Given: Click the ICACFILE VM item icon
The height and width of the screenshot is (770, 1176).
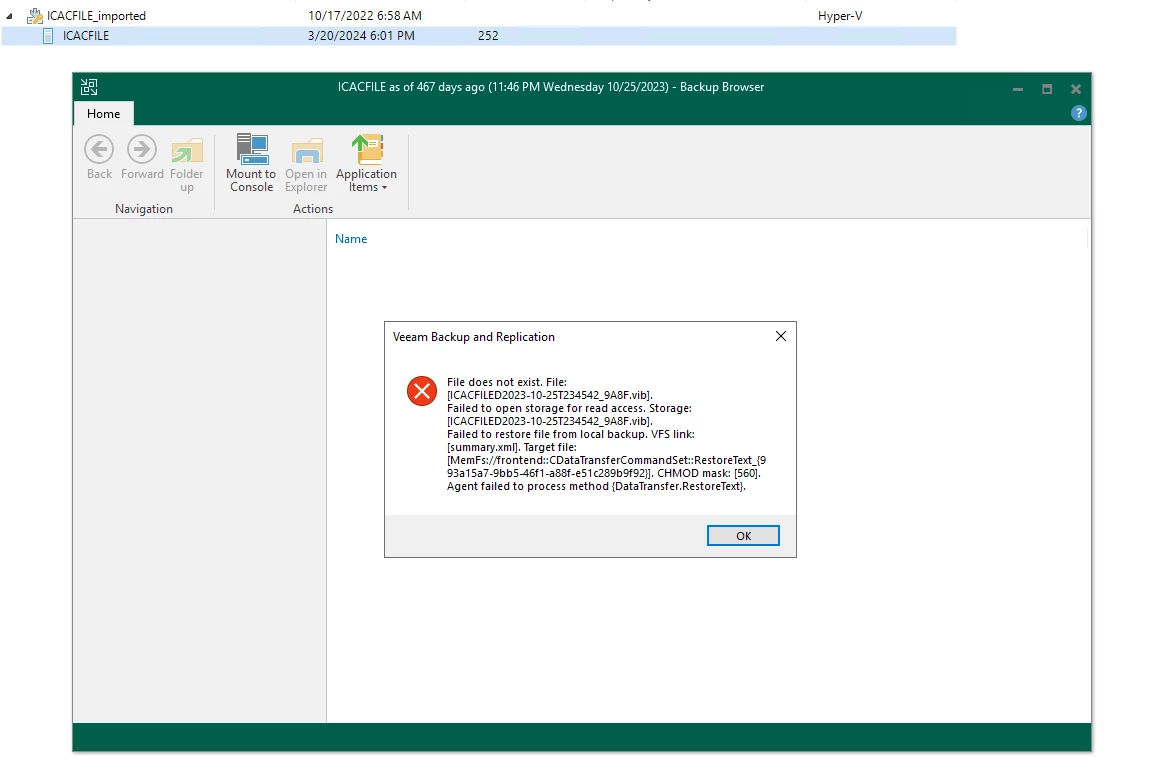Looking at the screenshot, I should coord(48,35).
